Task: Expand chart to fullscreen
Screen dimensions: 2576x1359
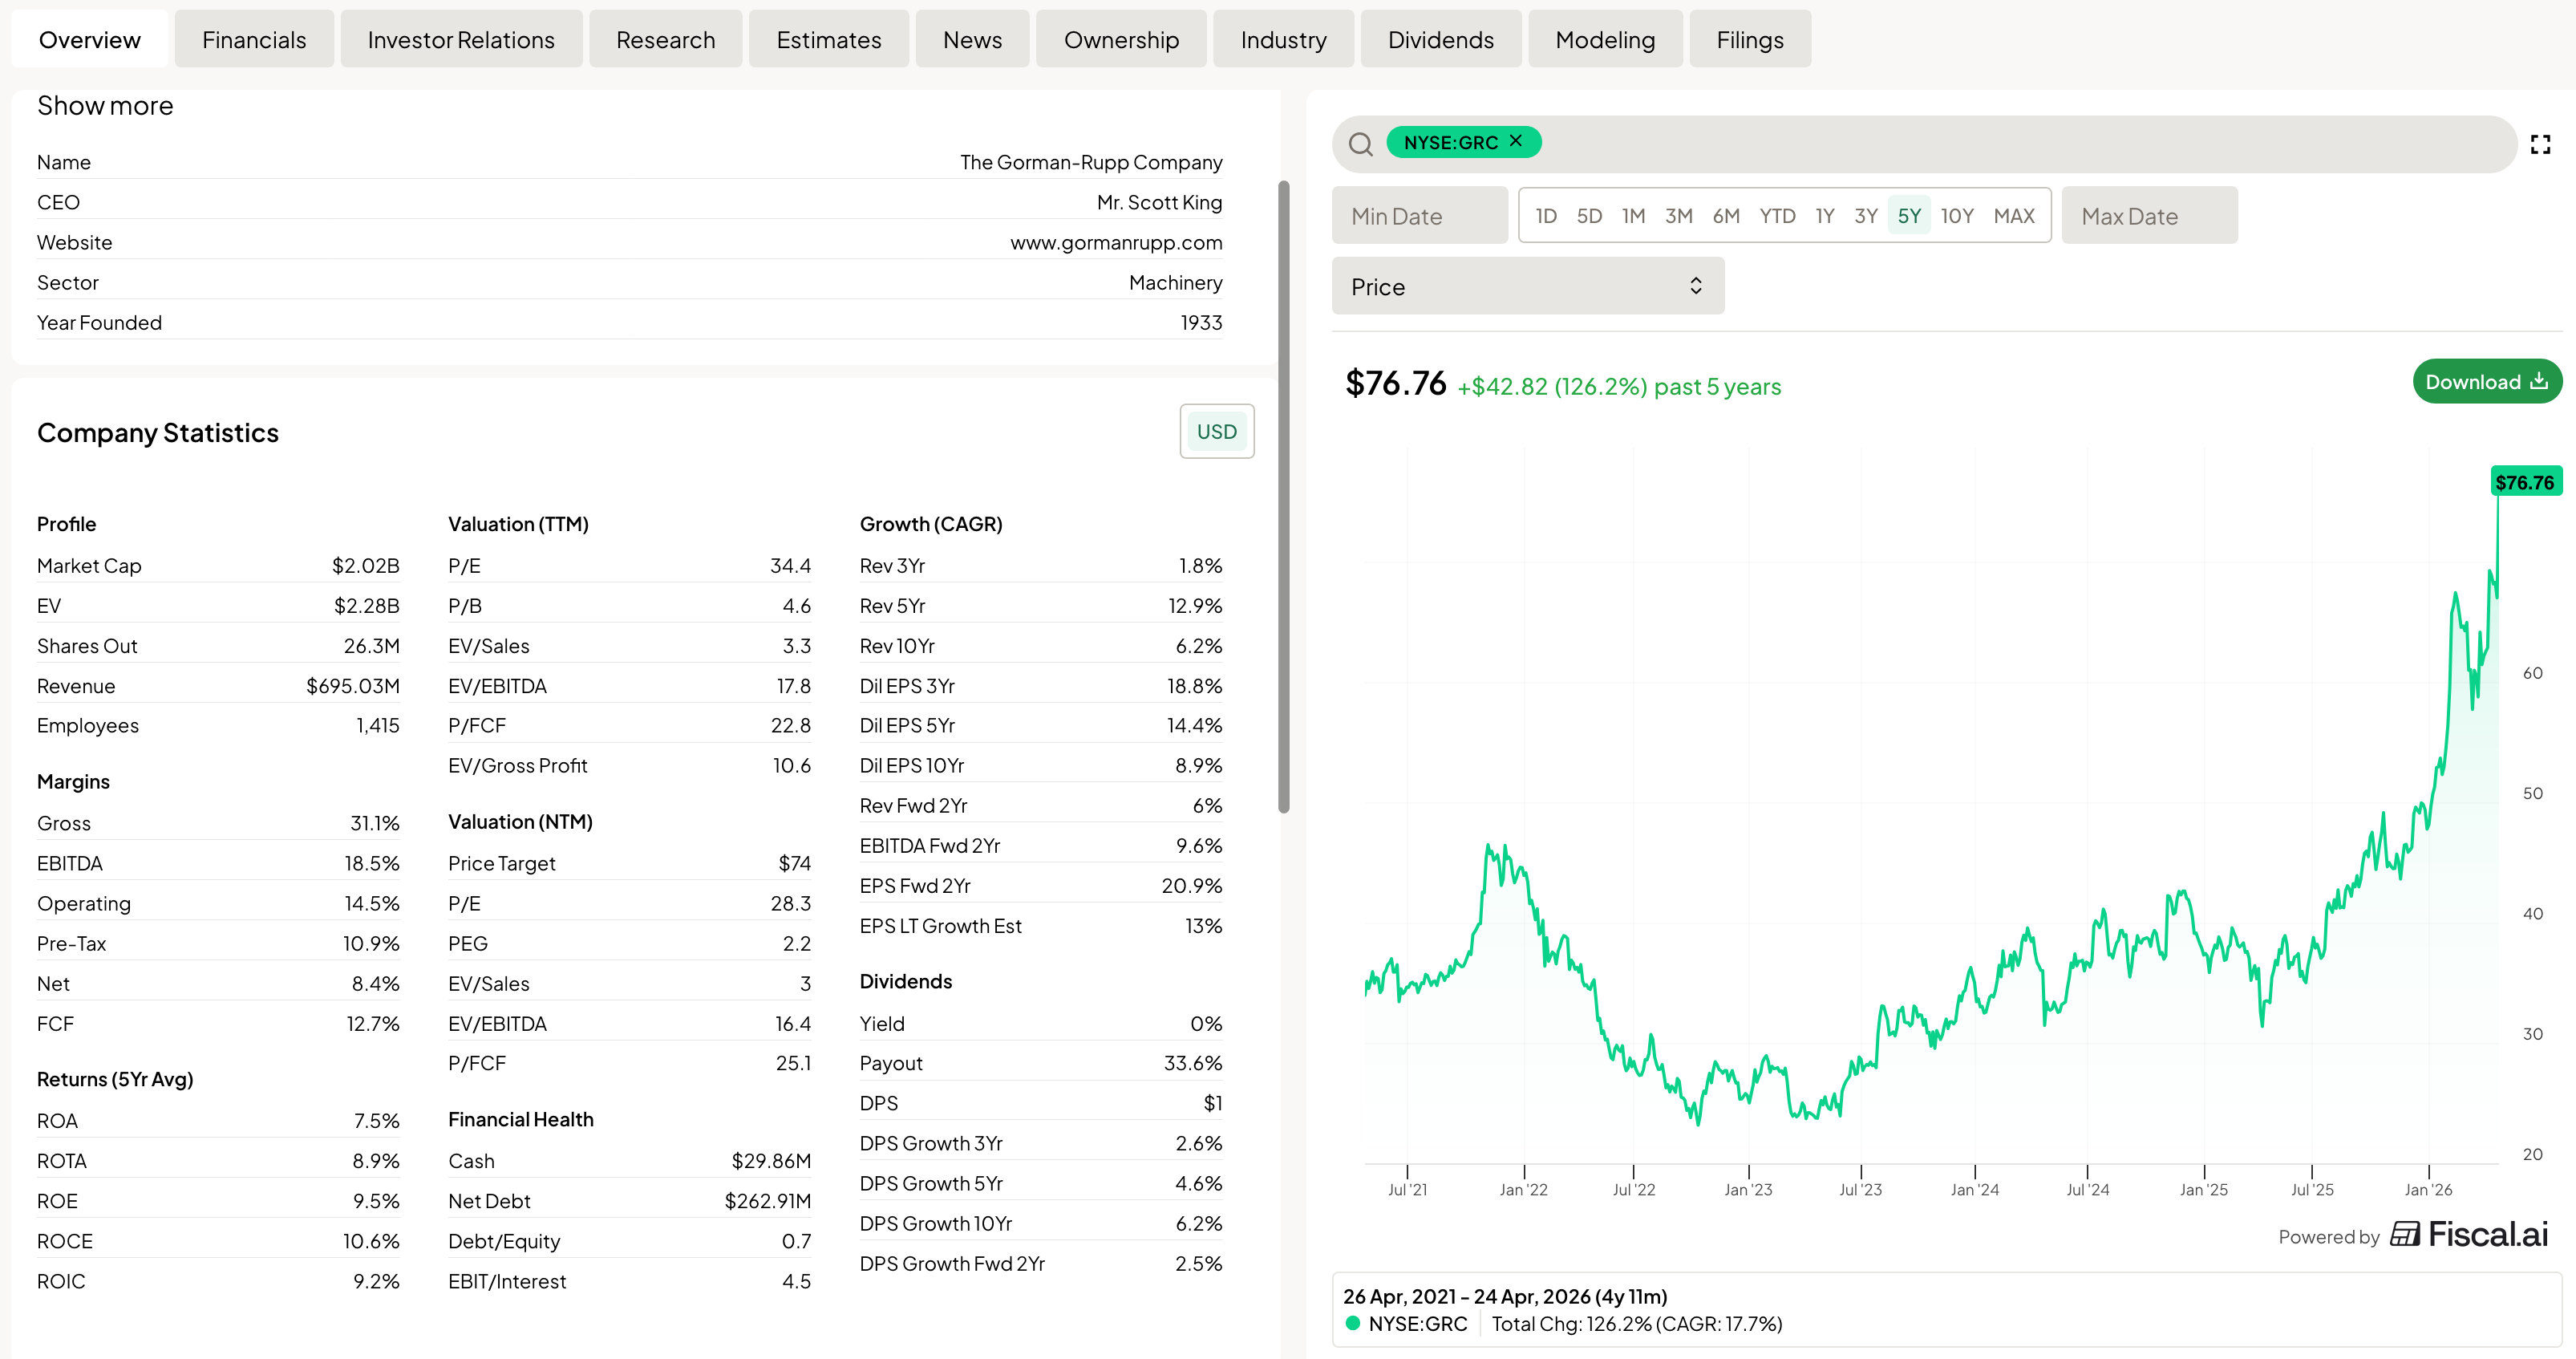Action: coord(2540,145)
